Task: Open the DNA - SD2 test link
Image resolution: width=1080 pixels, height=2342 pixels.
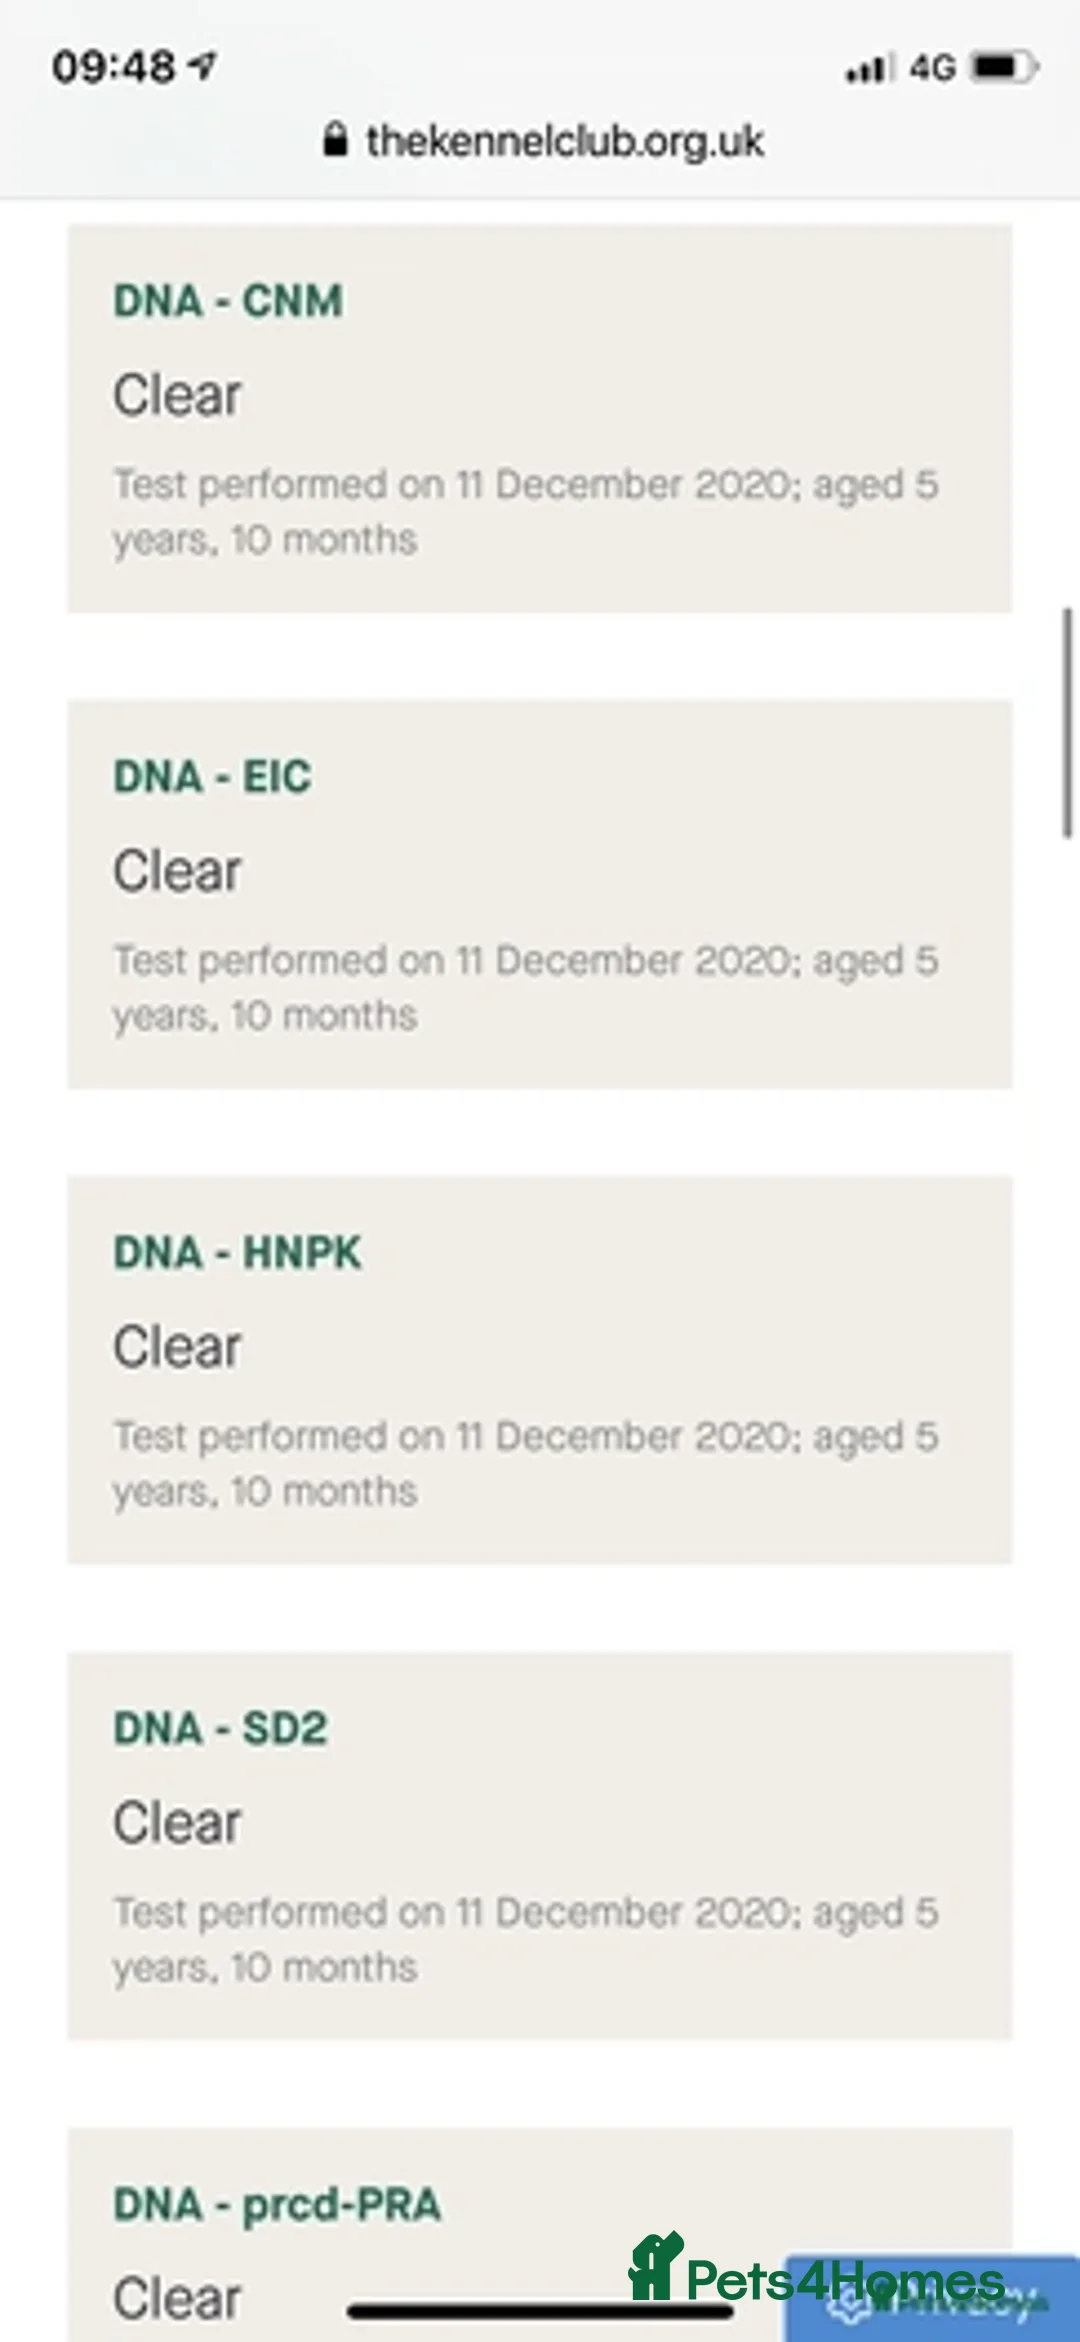Action: click(220, 1727)
